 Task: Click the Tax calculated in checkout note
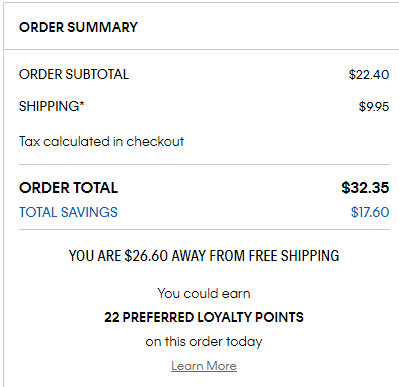pos(101,141)
